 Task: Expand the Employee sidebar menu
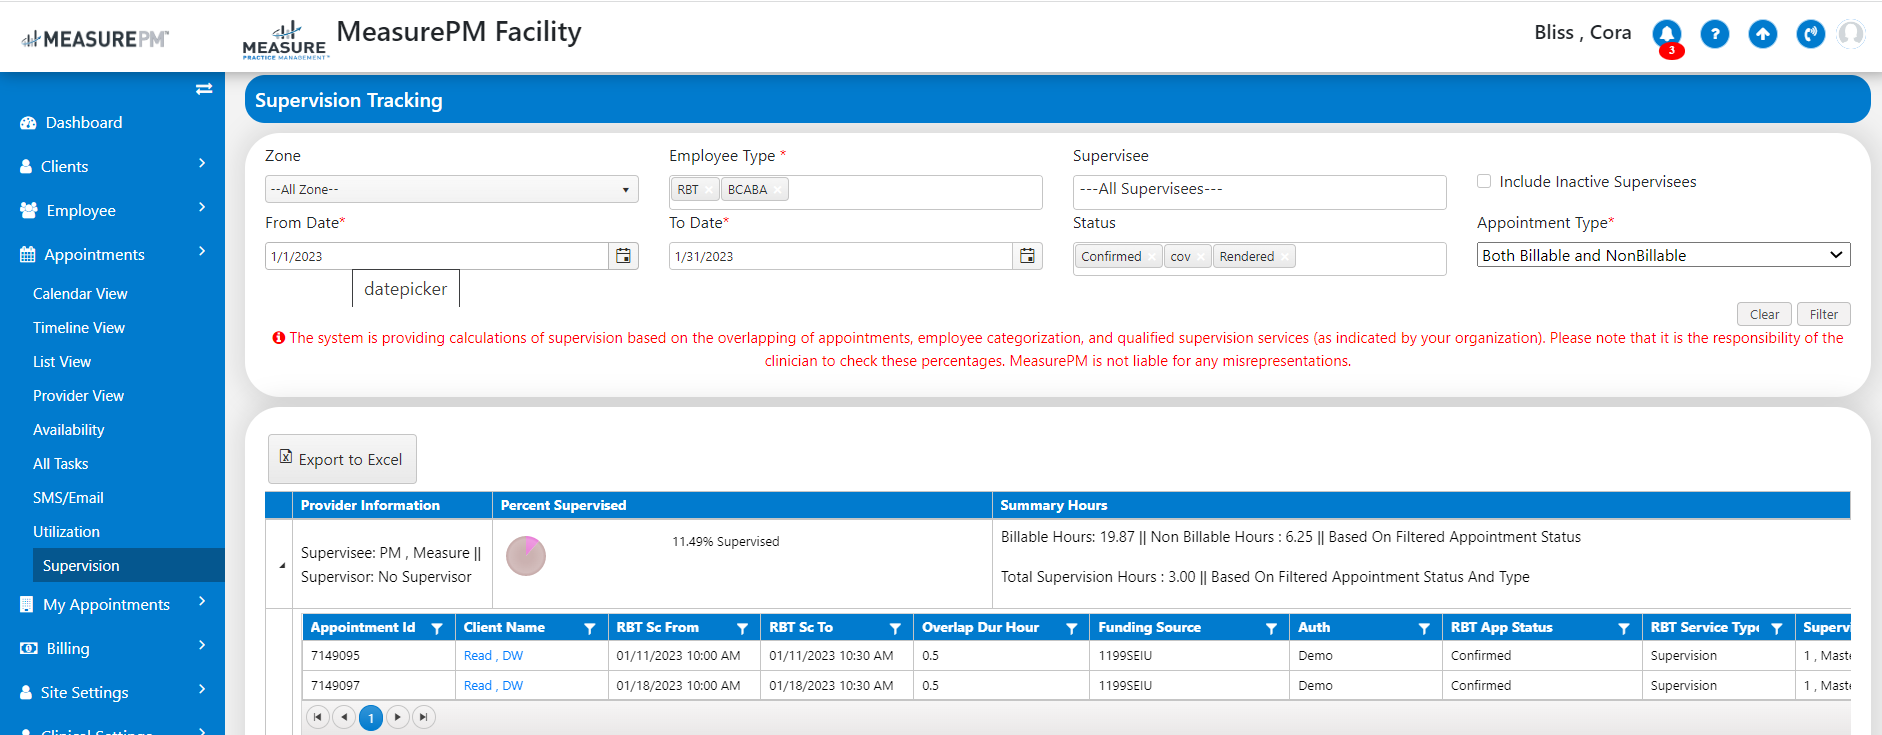(112, 210)
